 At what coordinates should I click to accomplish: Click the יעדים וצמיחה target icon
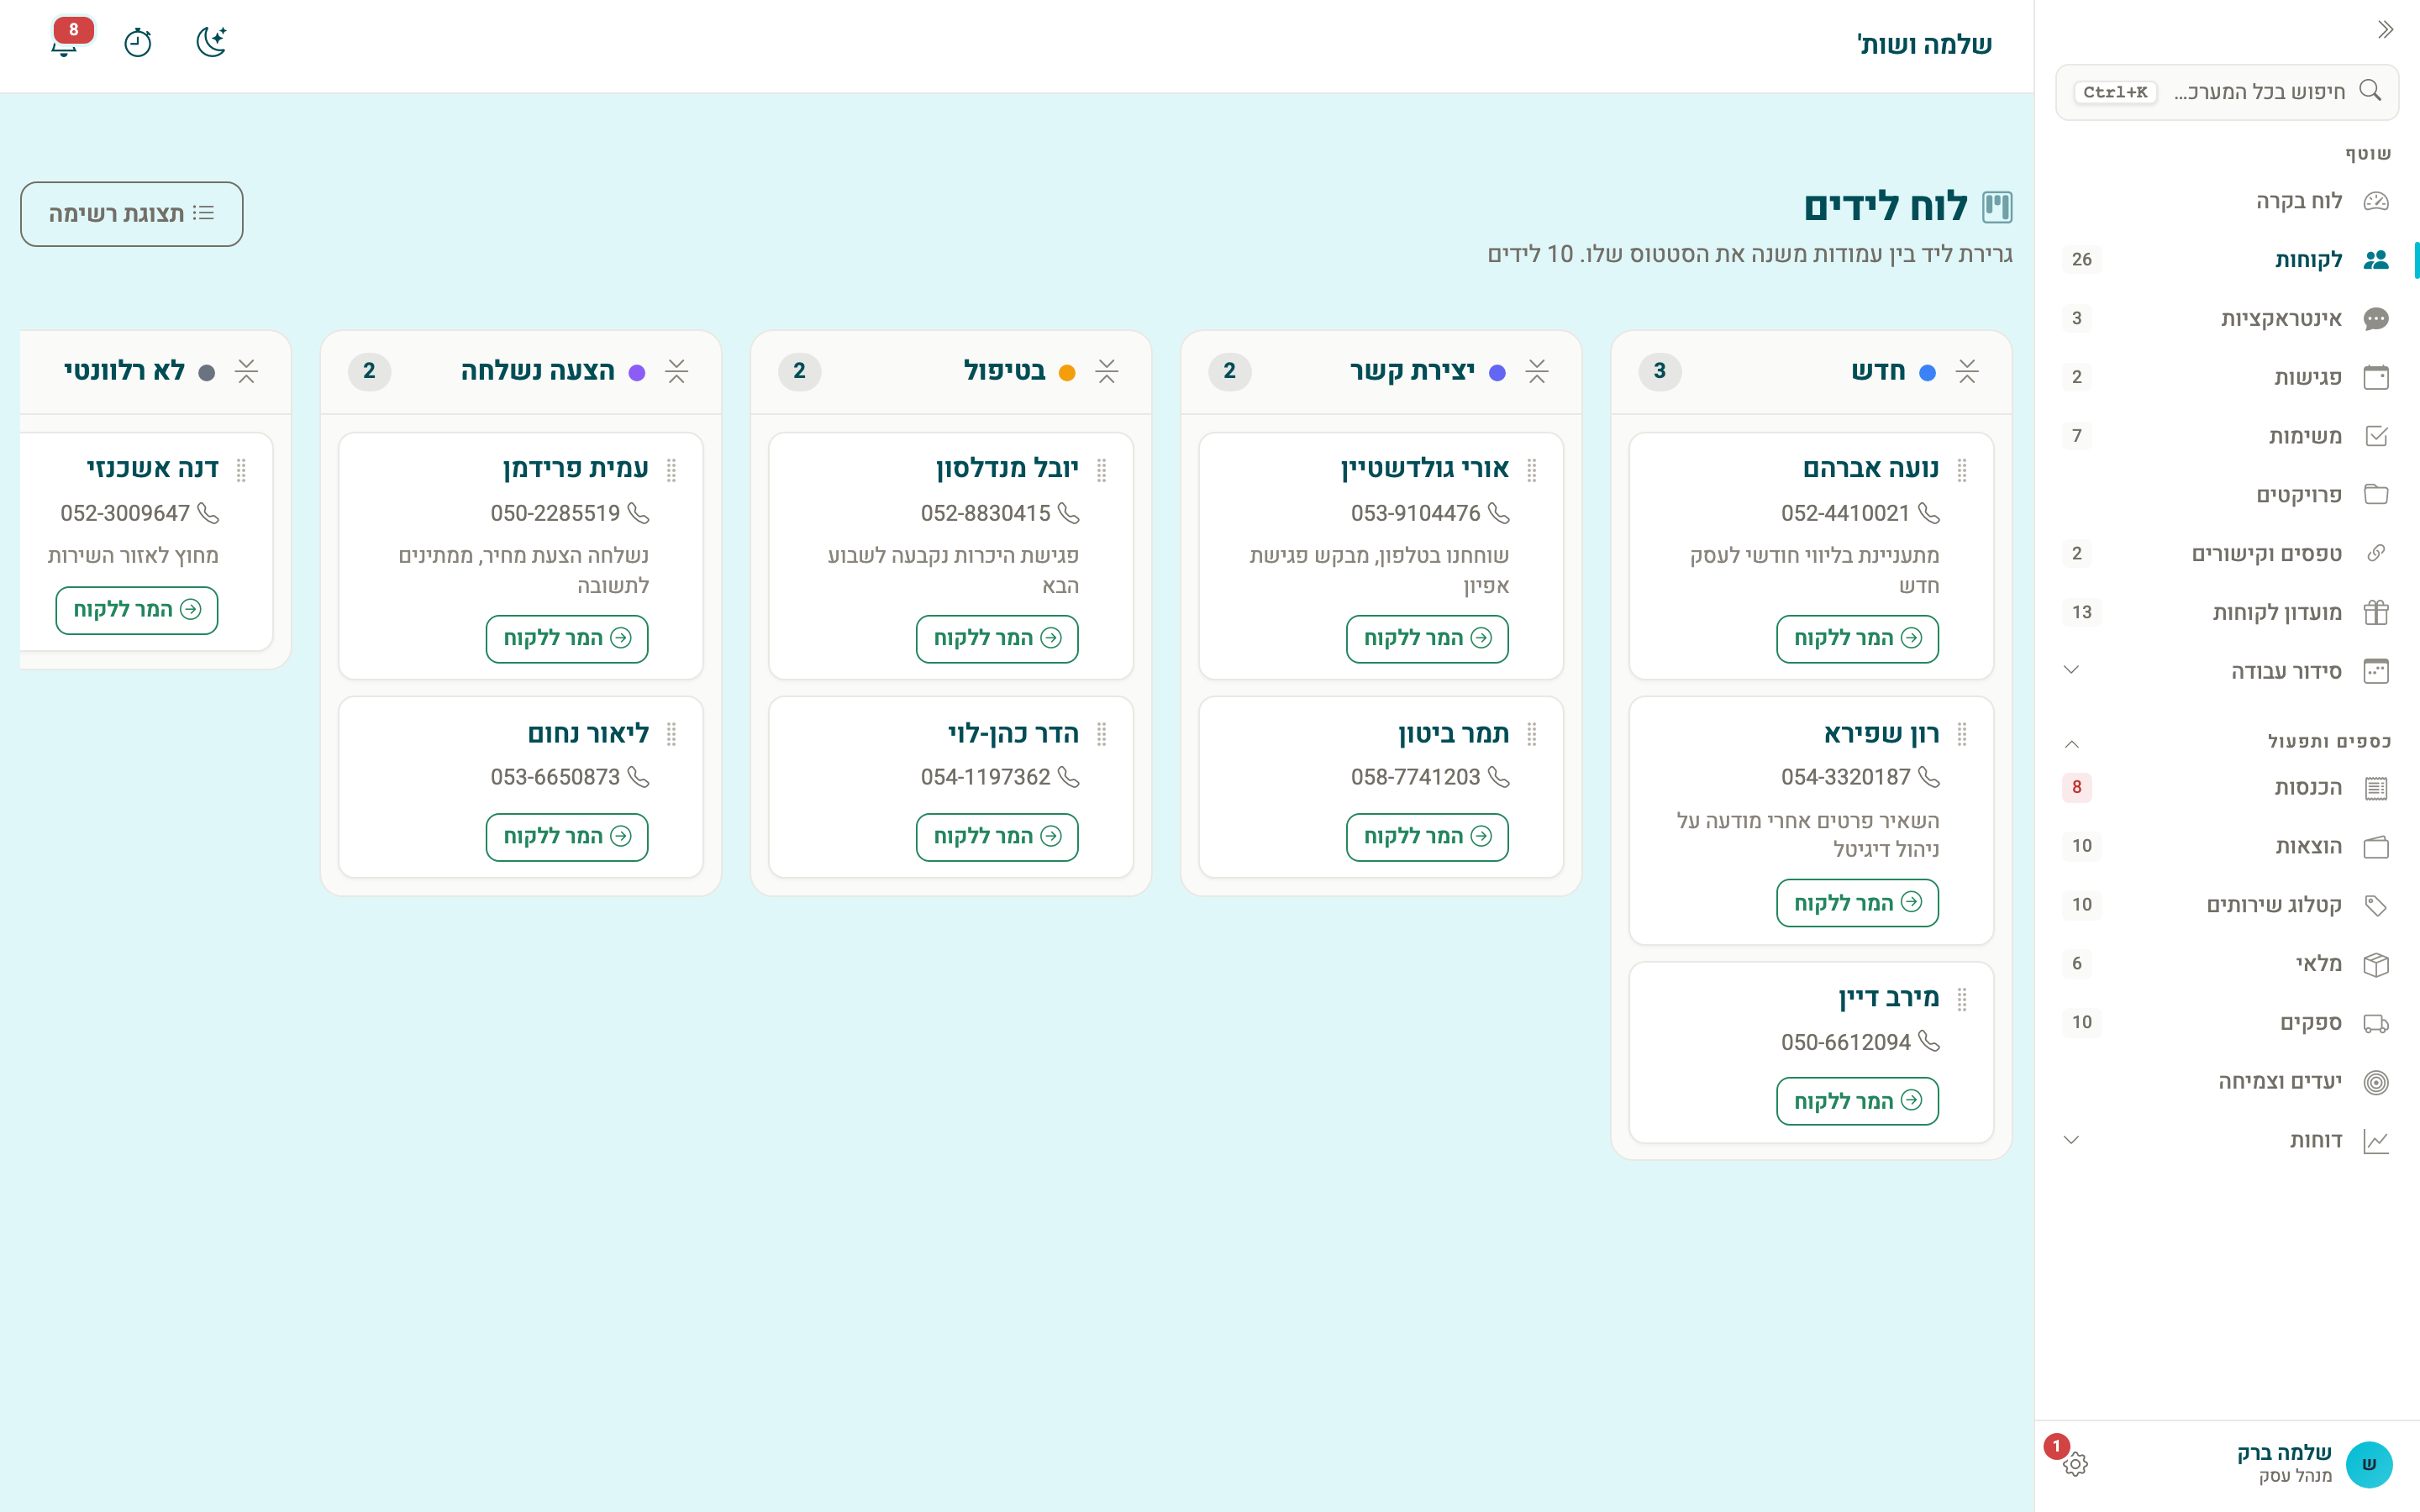pos(2376,1082)
